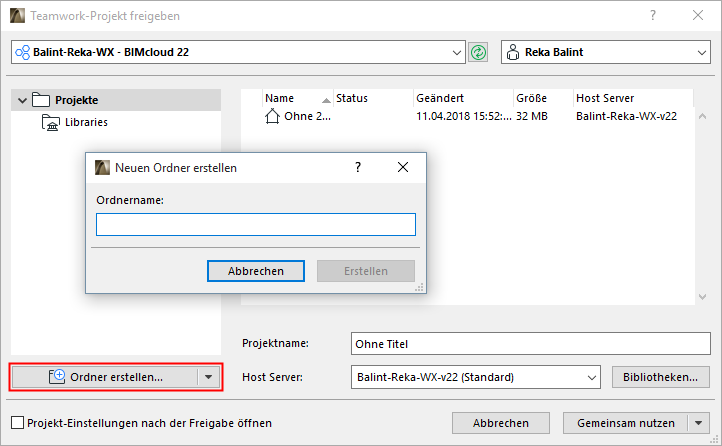Close the Neuen Ordner erstellen dialog
Viewport: 722px width, 446px height.
click(x=403, y=167)
